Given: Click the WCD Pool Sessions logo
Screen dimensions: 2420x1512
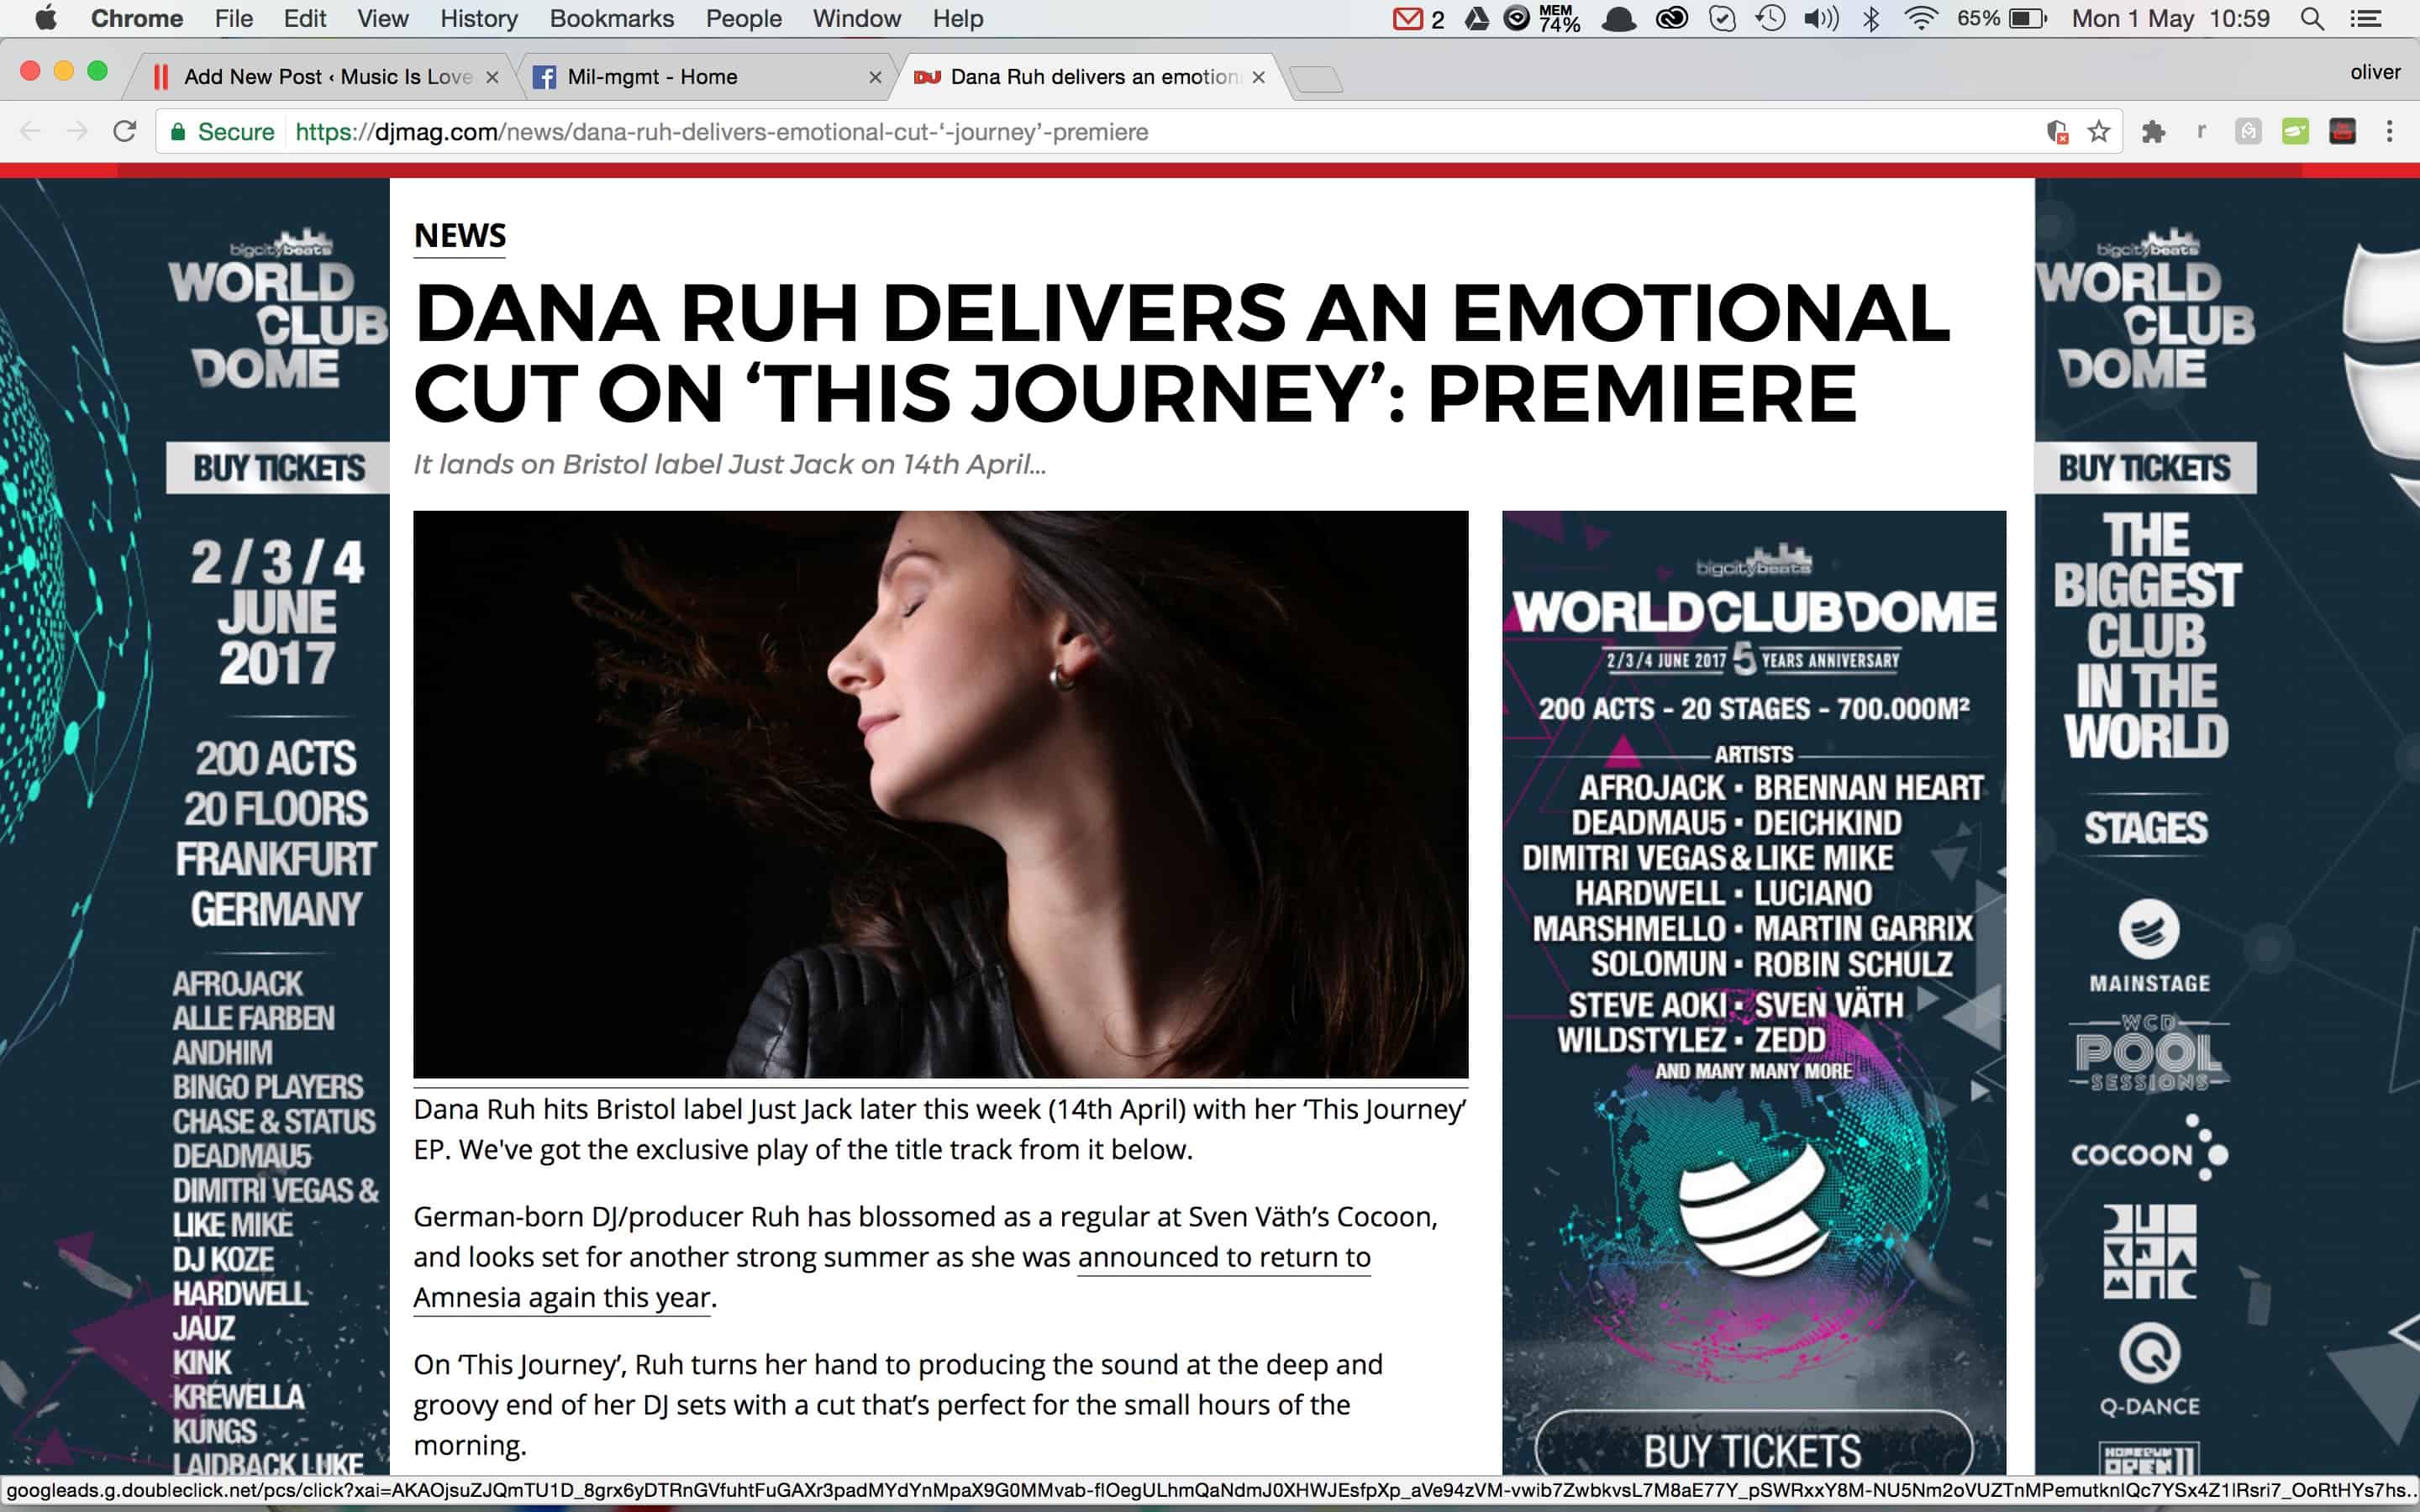Looking at the screenshot, I should 2149,1053.
